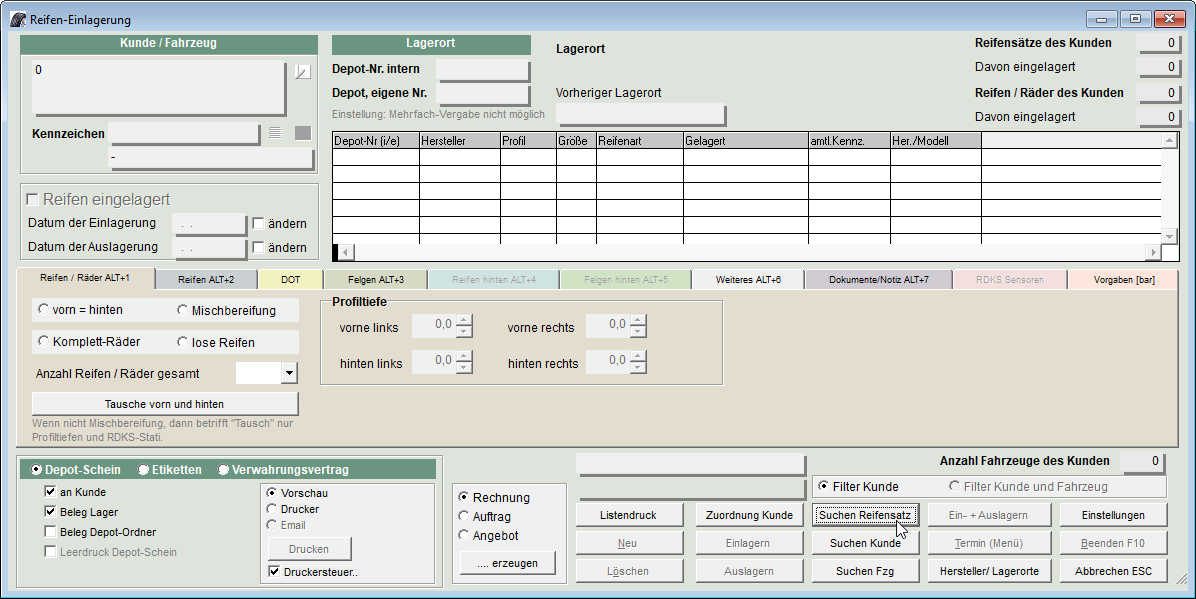Switch to 'Reifen ALT+2' tab

pos(206,279)
